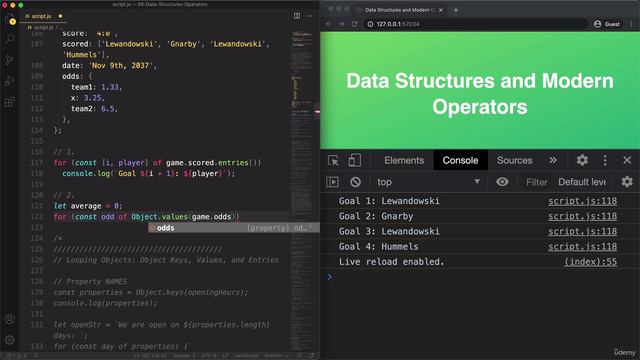Image resolution: width=640 pixels, height=360 pixels.
Task: Click line number 122 in gutter
Action: point(37,217)
